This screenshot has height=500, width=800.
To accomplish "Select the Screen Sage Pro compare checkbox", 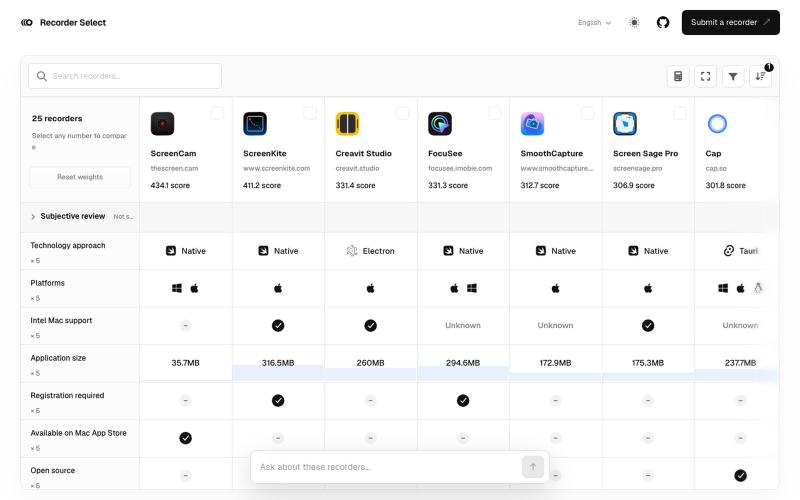I will (680, 113).
